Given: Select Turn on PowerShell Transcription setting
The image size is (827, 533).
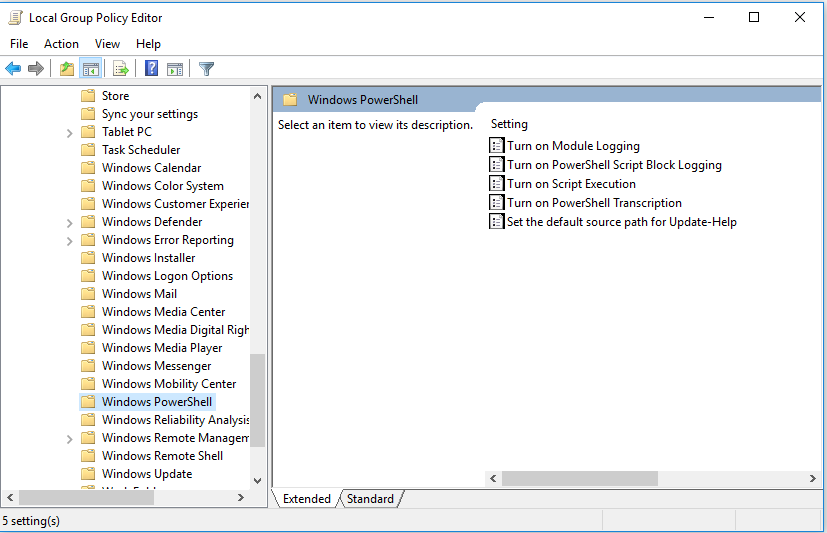Looking at the screenshot, I should click(594, 203).
